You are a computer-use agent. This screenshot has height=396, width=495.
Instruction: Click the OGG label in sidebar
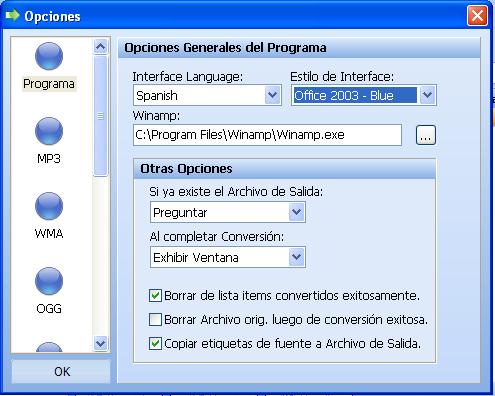click(x=49, y=308)
